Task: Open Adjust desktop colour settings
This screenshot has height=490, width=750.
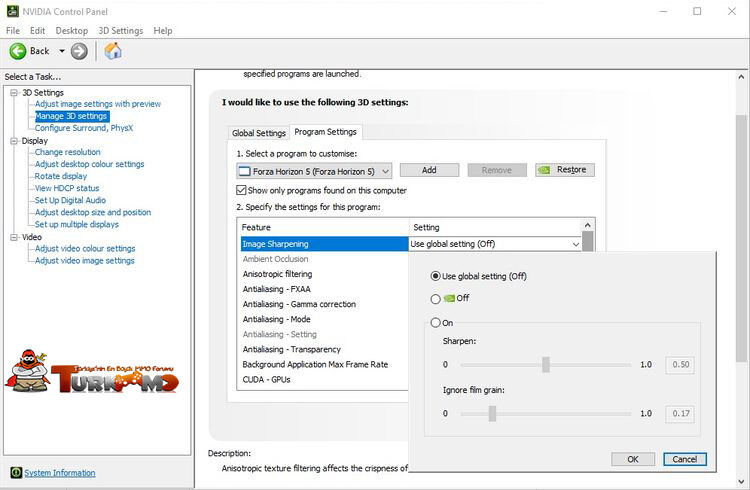Action: [x=89, y=164]
